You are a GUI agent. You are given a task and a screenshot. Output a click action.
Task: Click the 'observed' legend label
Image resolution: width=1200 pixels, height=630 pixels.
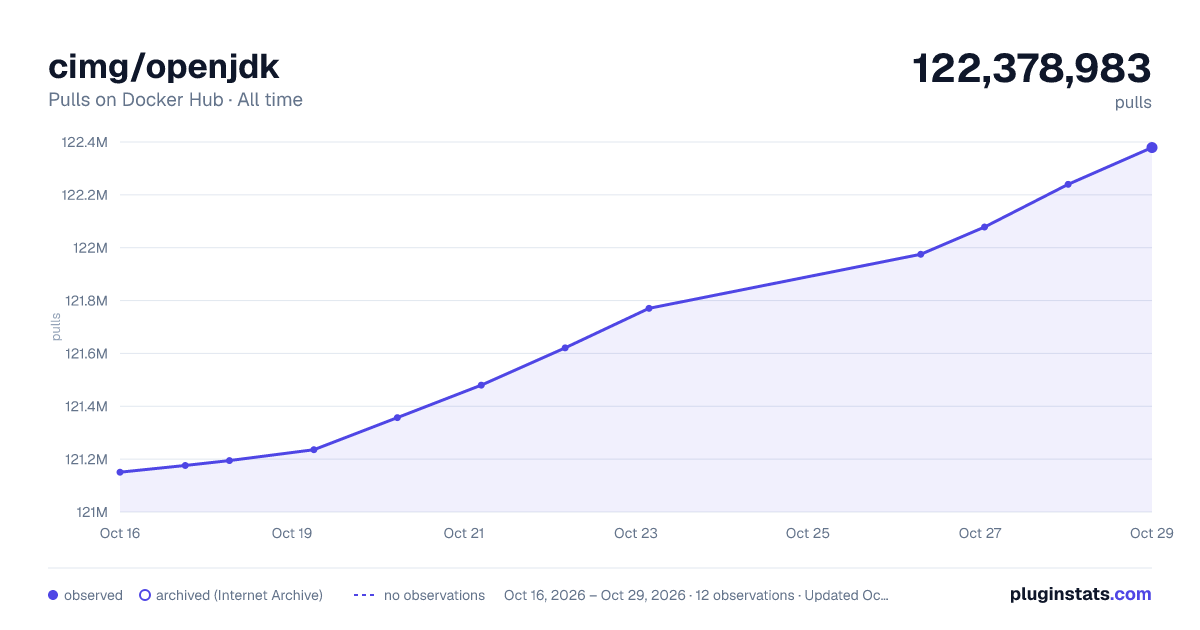(x=93, y=595)
